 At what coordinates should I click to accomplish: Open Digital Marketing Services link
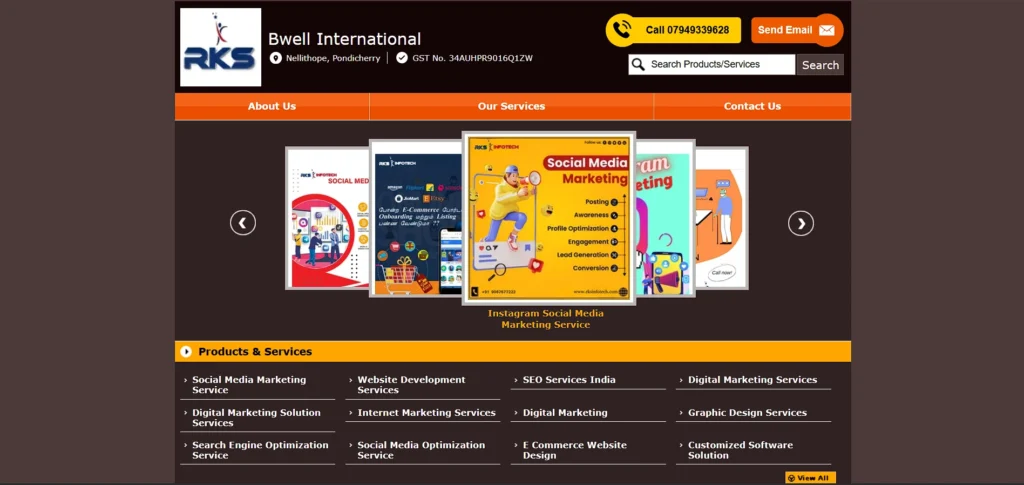tap(752, 379)
